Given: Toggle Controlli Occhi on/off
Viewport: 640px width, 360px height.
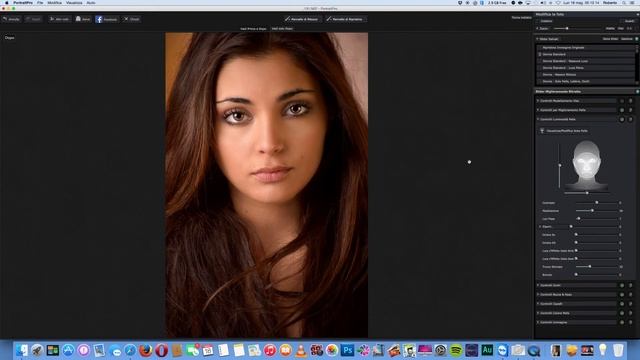Looking at the screenshot, I should coord(622,285).
